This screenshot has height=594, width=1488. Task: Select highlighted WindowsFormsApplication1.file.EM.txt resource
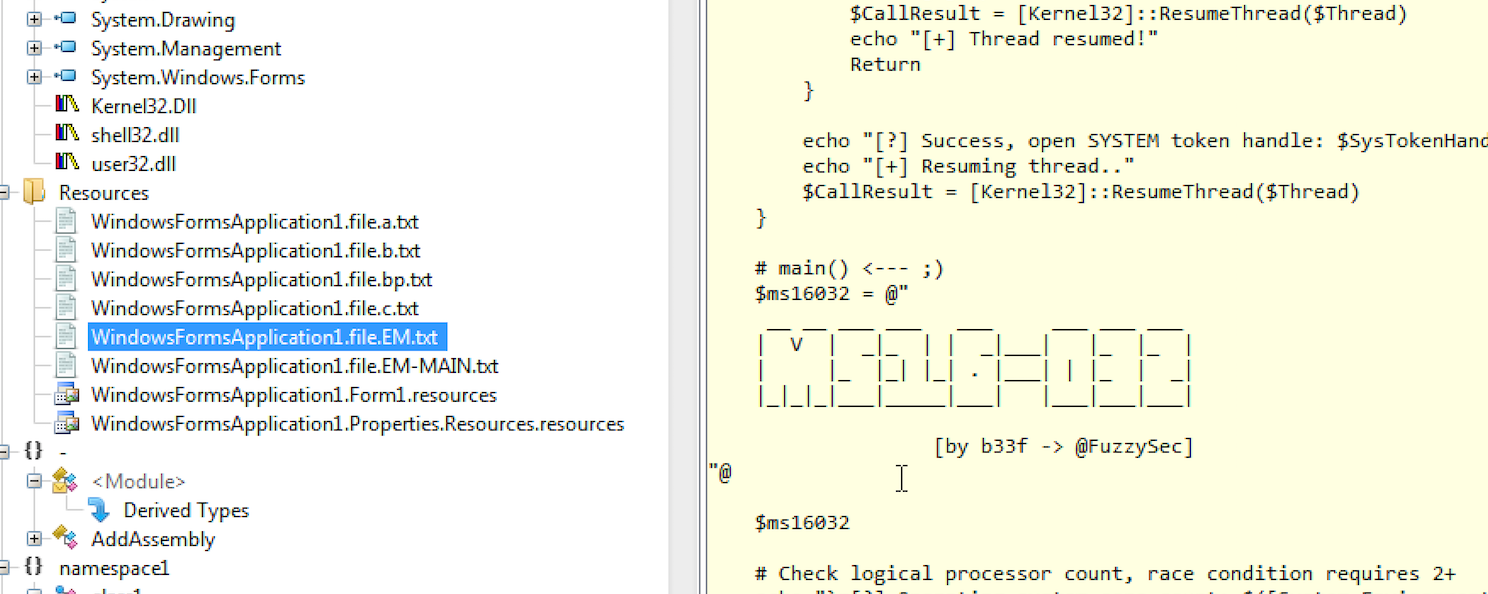coord(267,337)
